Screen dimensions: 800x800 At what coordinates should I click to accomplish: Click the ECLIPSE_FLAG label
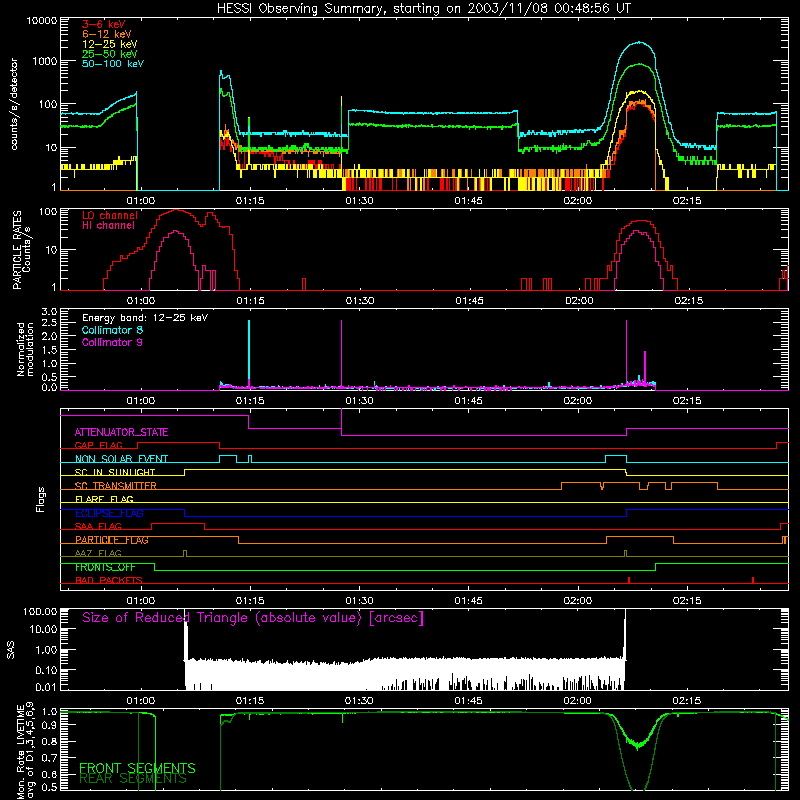pyautogui.click(x=109, y=513)
